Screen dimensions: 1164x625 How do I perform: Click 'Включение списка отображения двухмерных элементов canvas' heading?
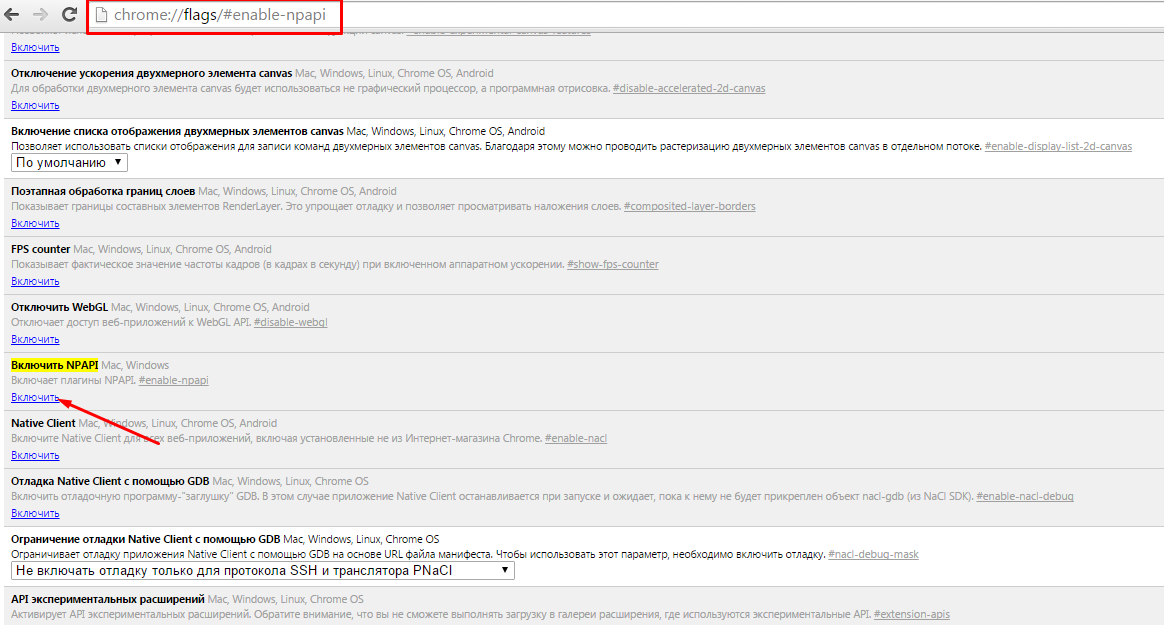tap(177, 131)
